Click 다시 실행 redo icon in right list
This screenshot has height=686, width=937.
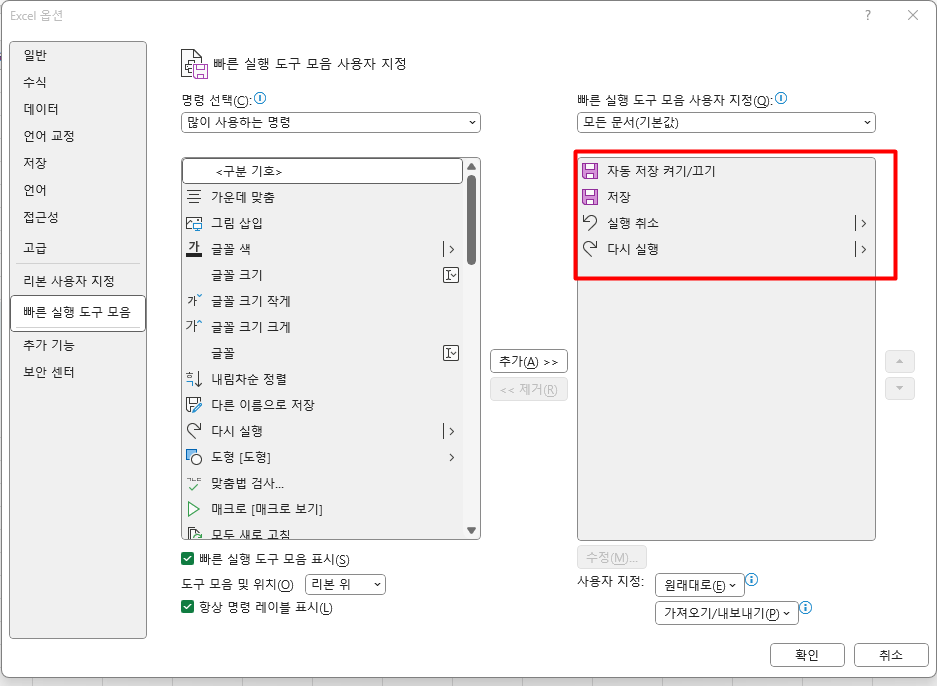pyautogui.click(x=590, y=249)
